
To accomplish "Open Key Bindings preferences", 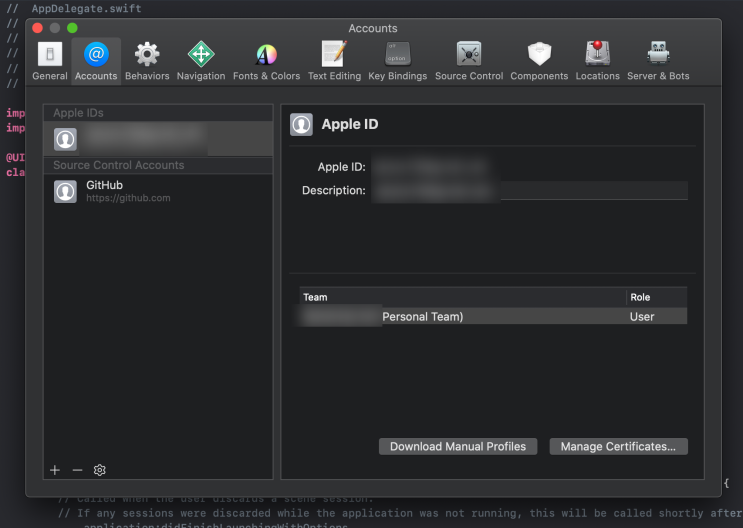I will click(x=398, y=61).
